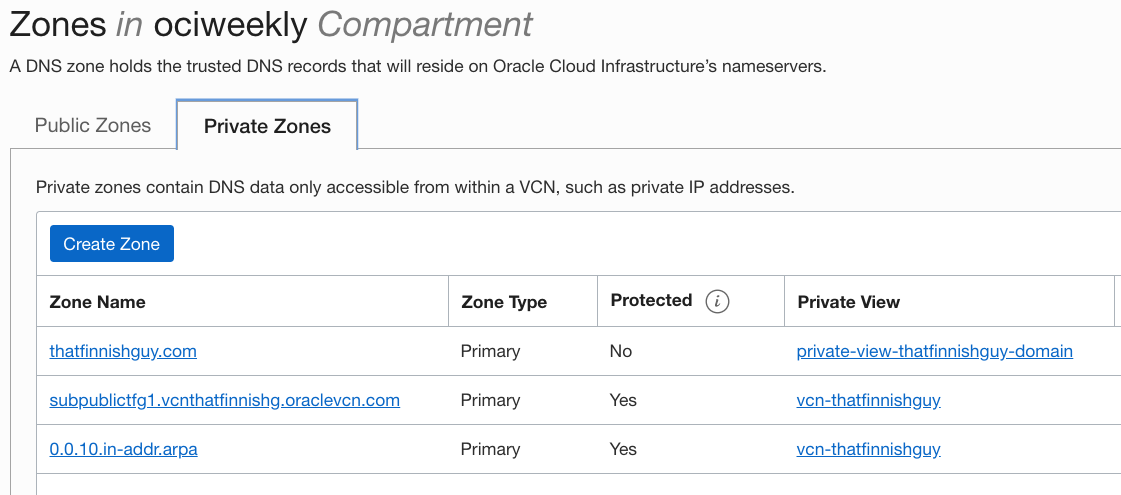Click the Protected column header text
The image size is (1121, 495).
click(651, 300)
